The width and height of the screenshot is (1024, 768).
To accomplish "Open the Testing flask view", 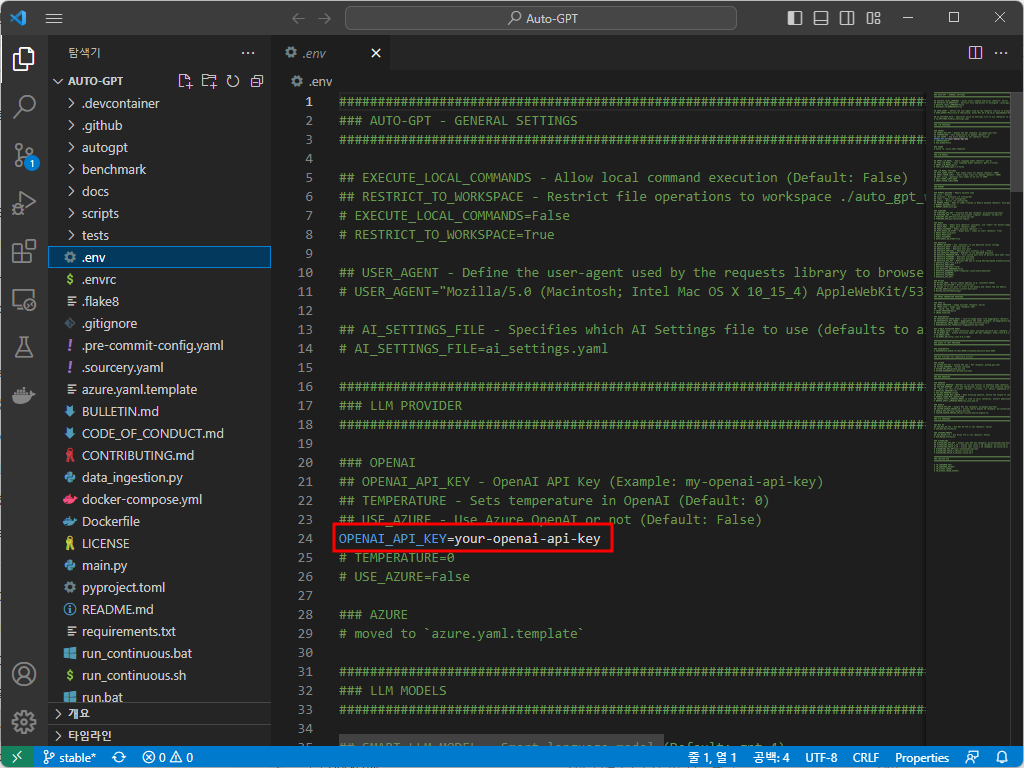I will point(24,347).
